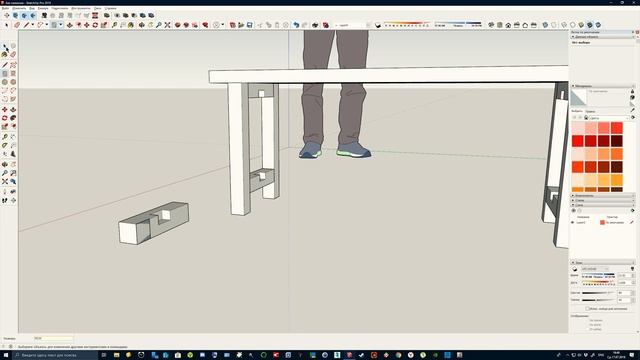The image size is (640, 360).
Task: Click Outer Shell solid tool
Action: coord(107,16)
